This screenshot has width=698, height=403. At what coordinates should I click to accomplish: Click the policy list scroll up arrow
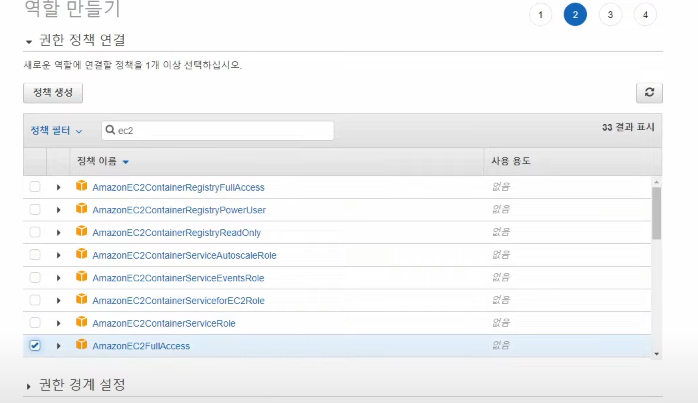[657, 182]
